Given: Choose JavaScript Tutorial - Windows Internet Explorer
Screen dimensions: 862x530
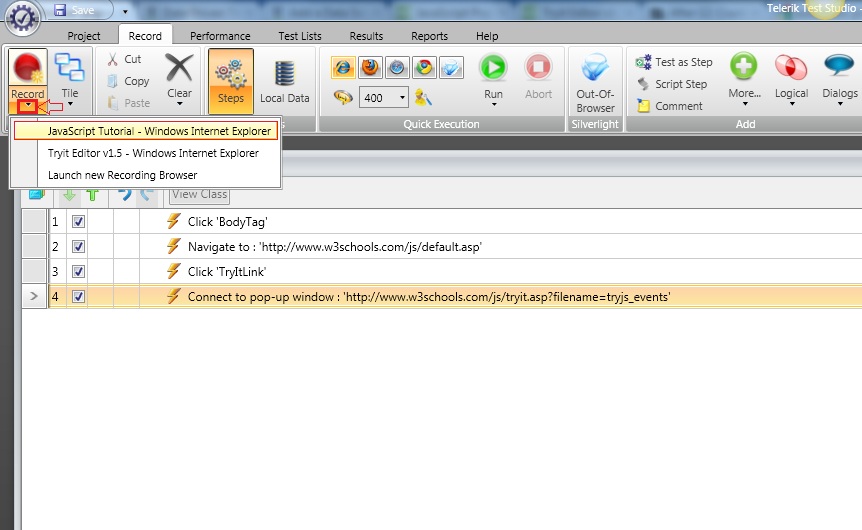Looking at the screenshot, I should click(146, 131).
